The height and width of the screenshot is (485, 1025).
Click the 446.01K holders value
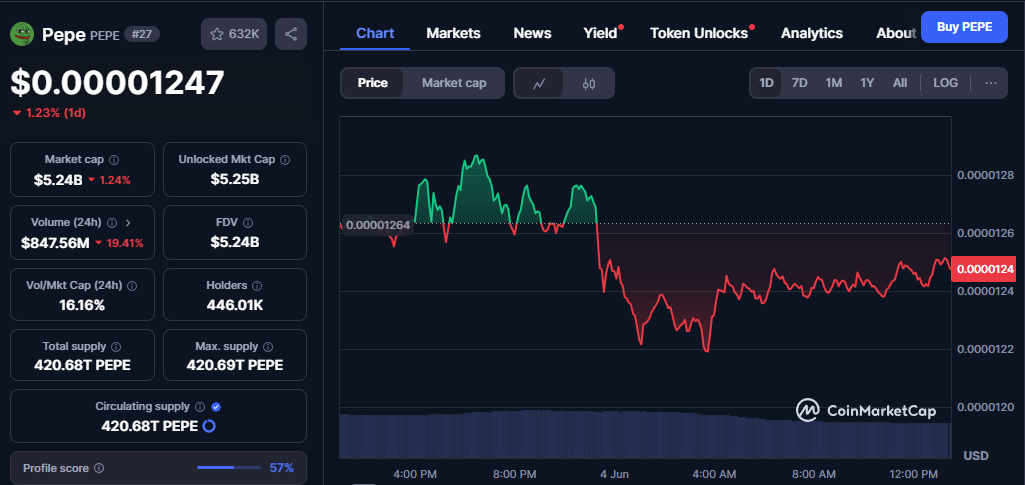click(235, 305)
